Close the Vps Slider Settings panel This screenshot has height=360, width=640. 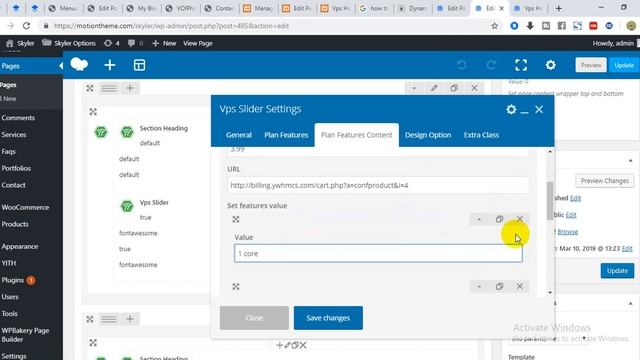click(x=539, y=109)
